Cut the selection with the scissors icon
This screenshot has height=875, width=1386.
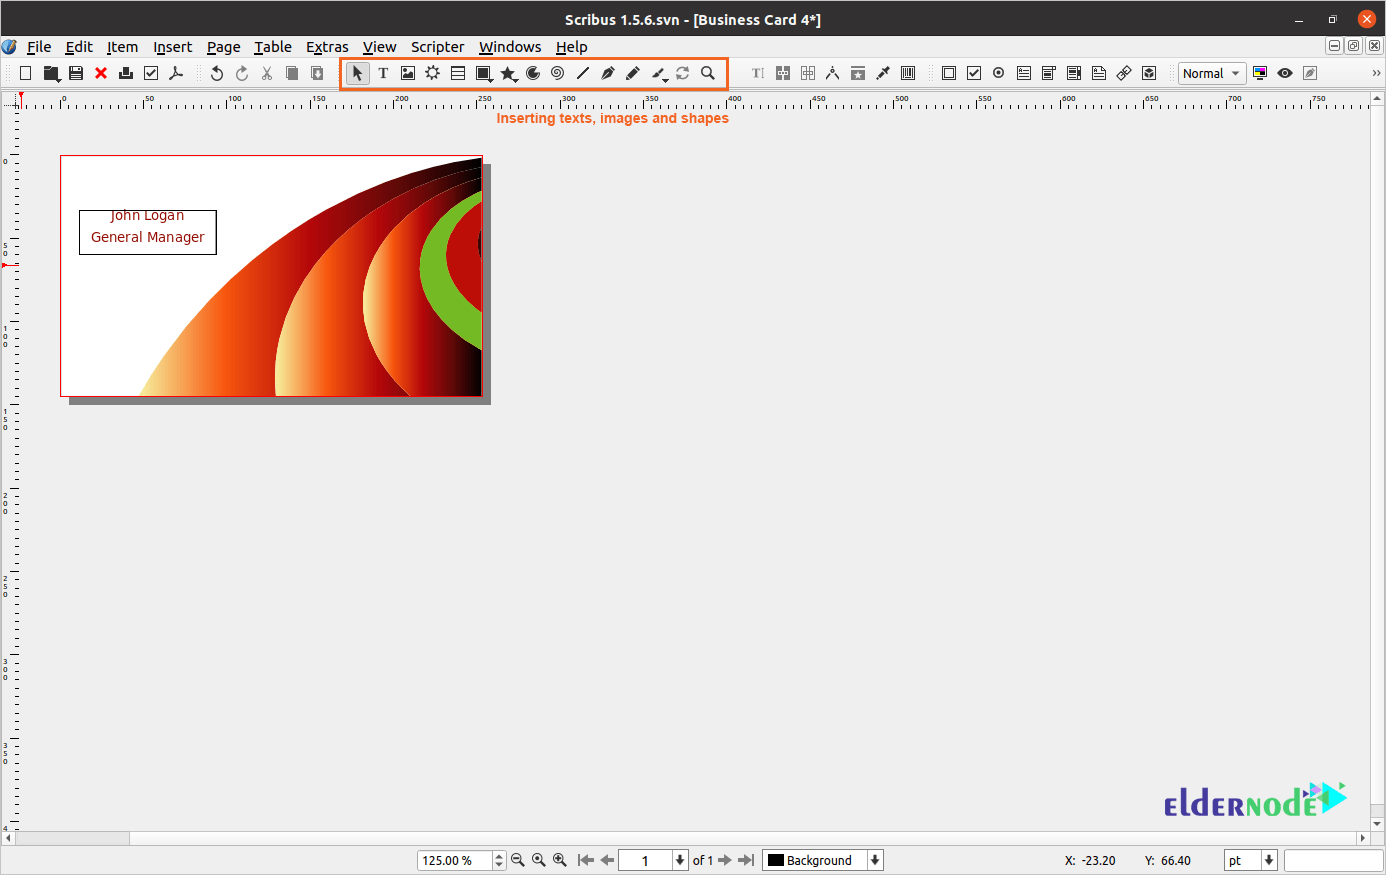pyautogui.click(x=267, y=73)
